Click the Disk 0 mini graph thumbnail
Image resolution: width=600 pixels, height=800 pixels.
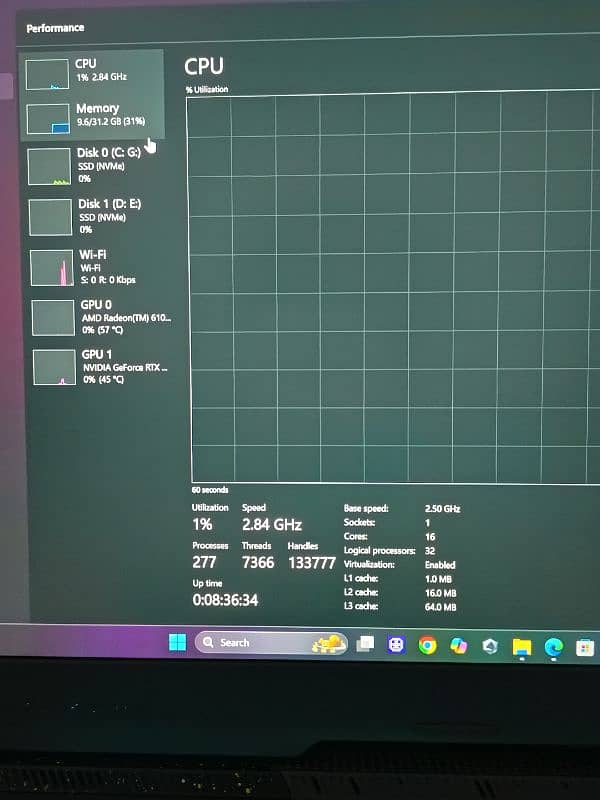(x=49, y=166)
